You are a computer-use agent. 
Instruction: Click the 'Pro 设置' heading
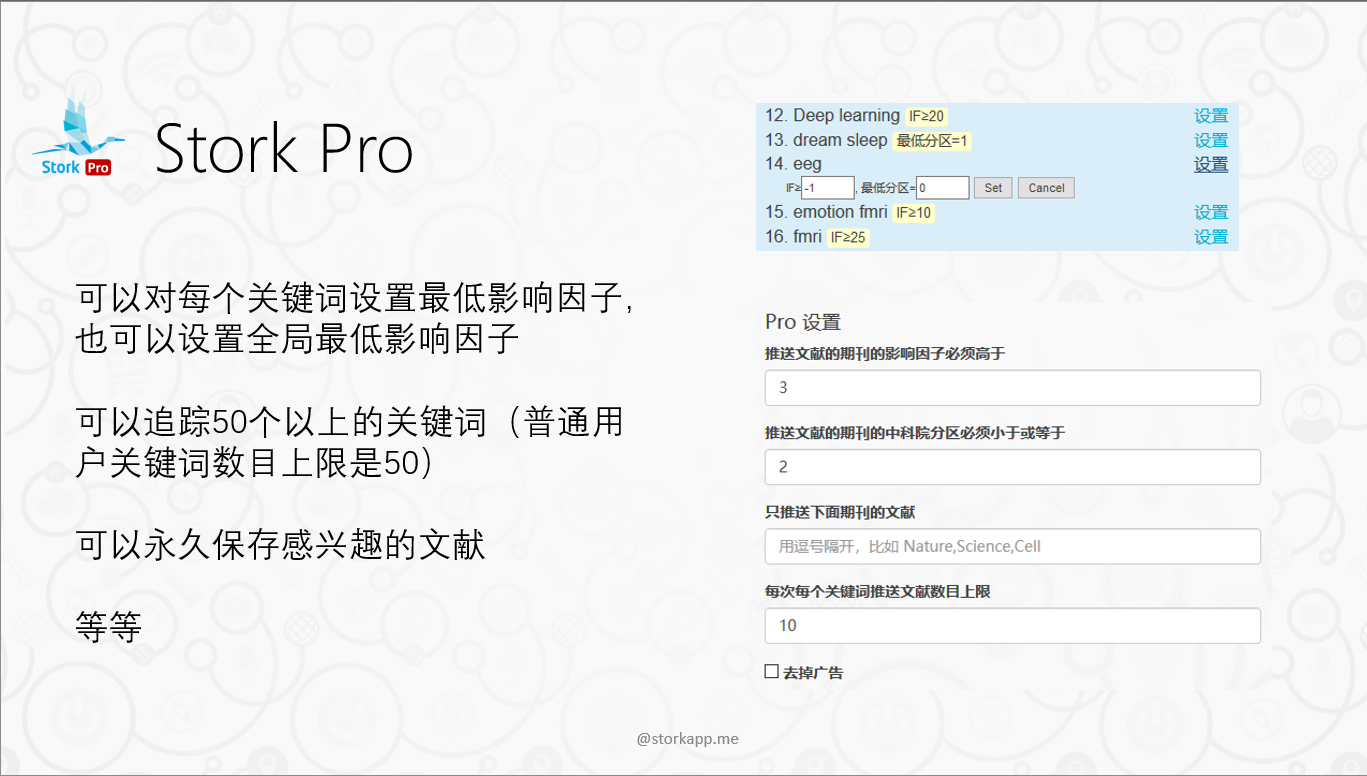[803, 322]
